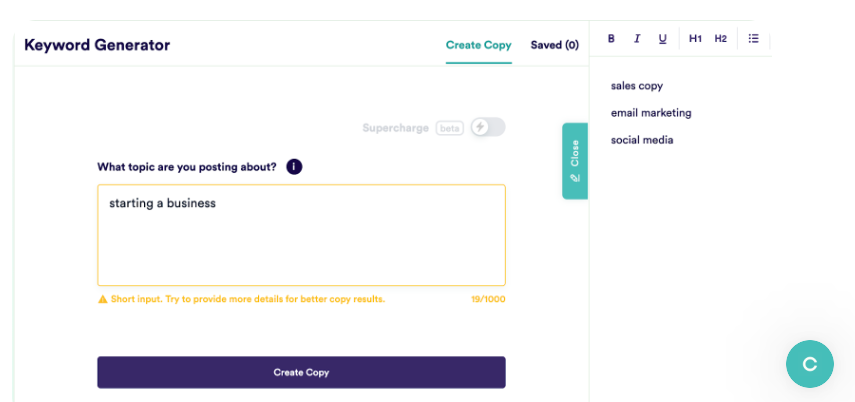Enable the Supercharge switch
The width and height of the screenshot is (855, 402).
[x=488, y=128]
